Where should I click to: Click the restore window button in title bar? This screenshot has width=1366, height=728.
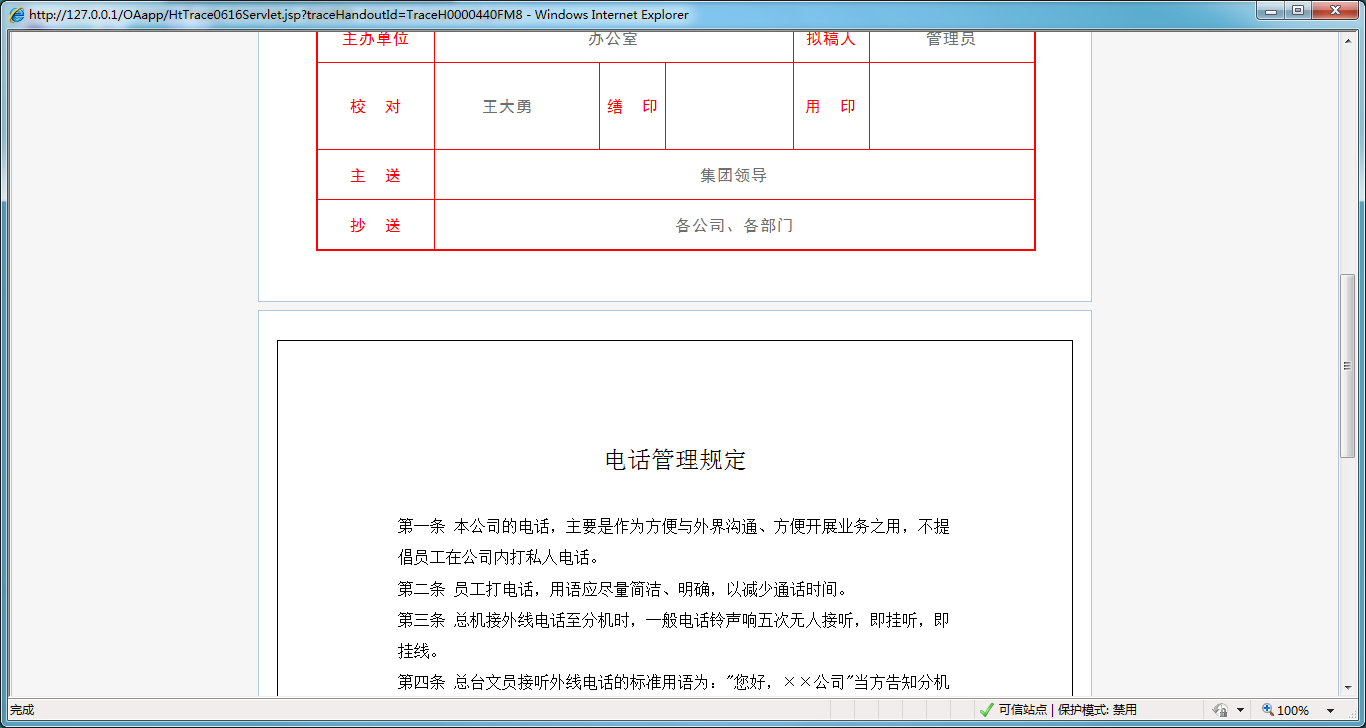point(1297,11)
